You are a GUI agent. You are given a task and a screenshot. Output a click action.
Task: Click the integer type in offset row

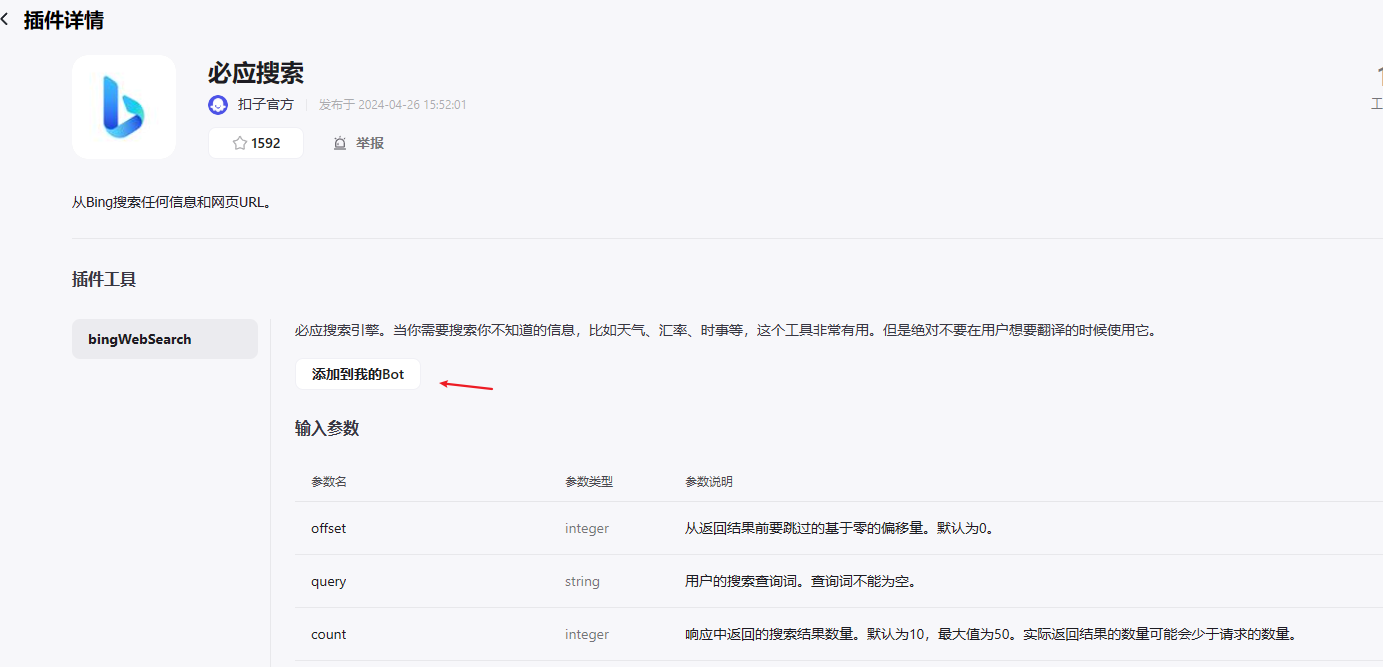[x=587, y=528]
